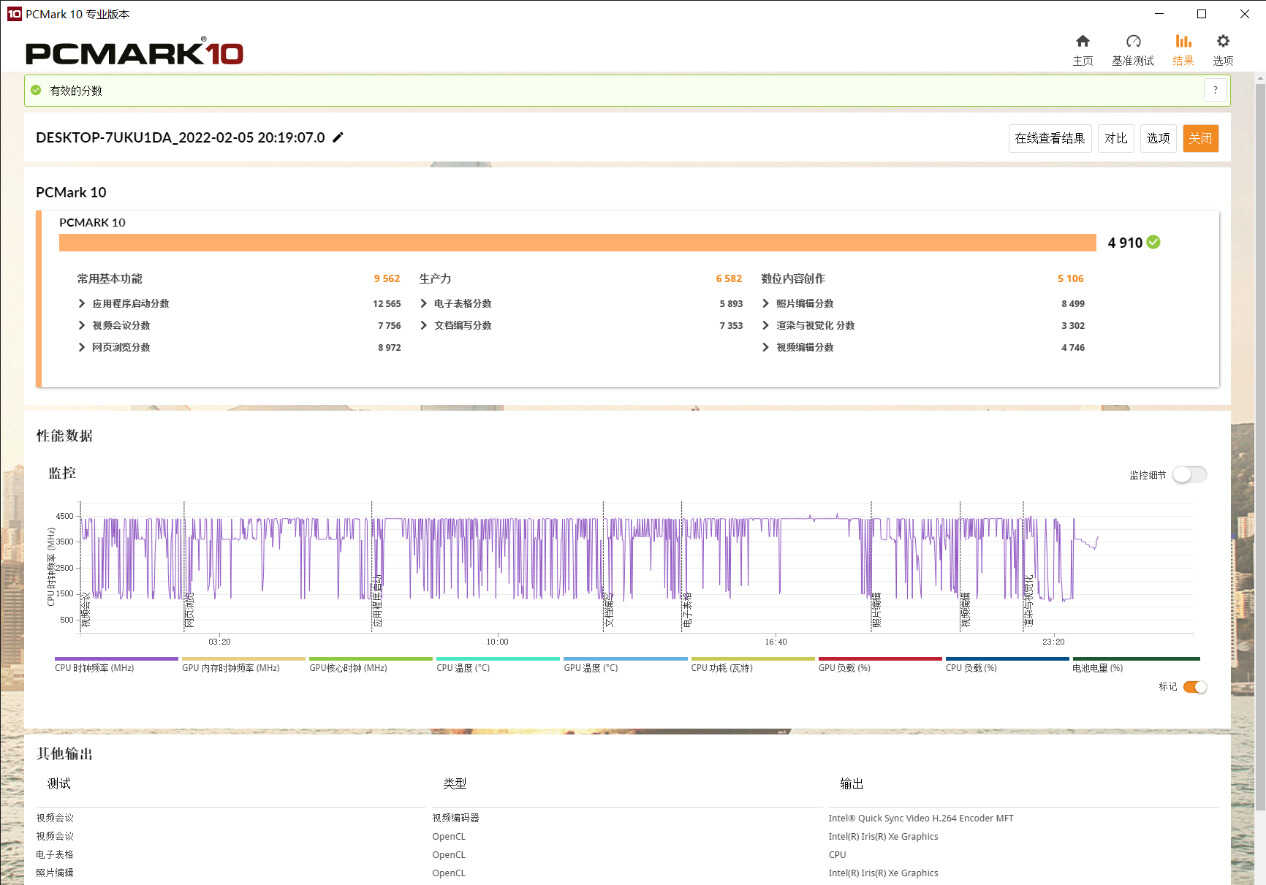Click the 渲染与视觉化 marker in the chart

[1028, 602]
